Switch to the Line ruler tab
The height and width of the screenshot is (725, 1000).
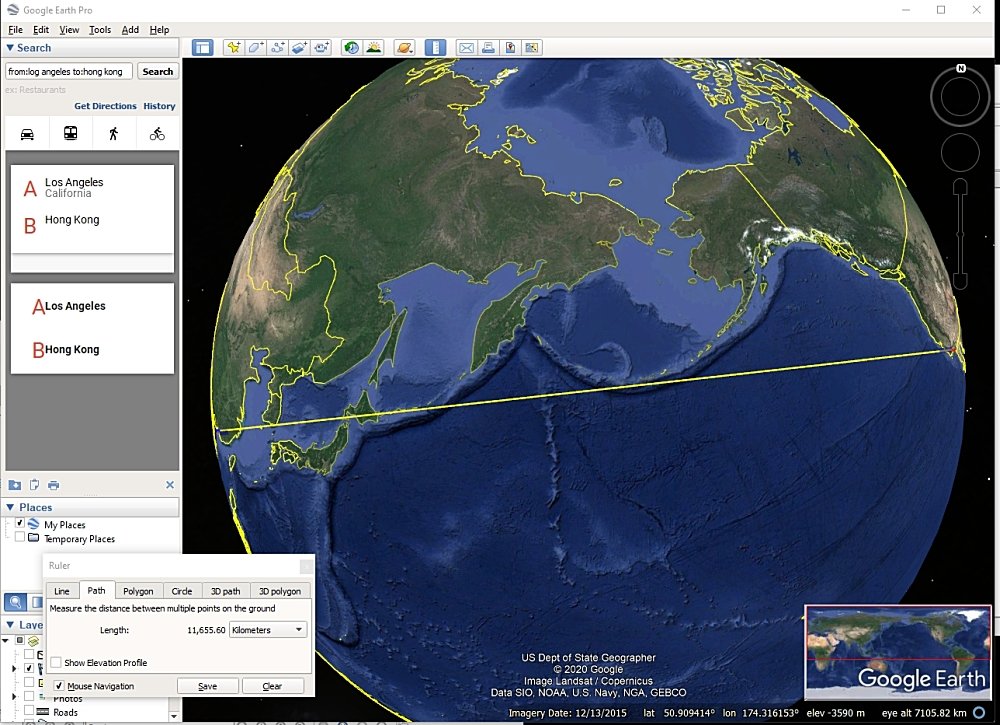coord(62,591)
